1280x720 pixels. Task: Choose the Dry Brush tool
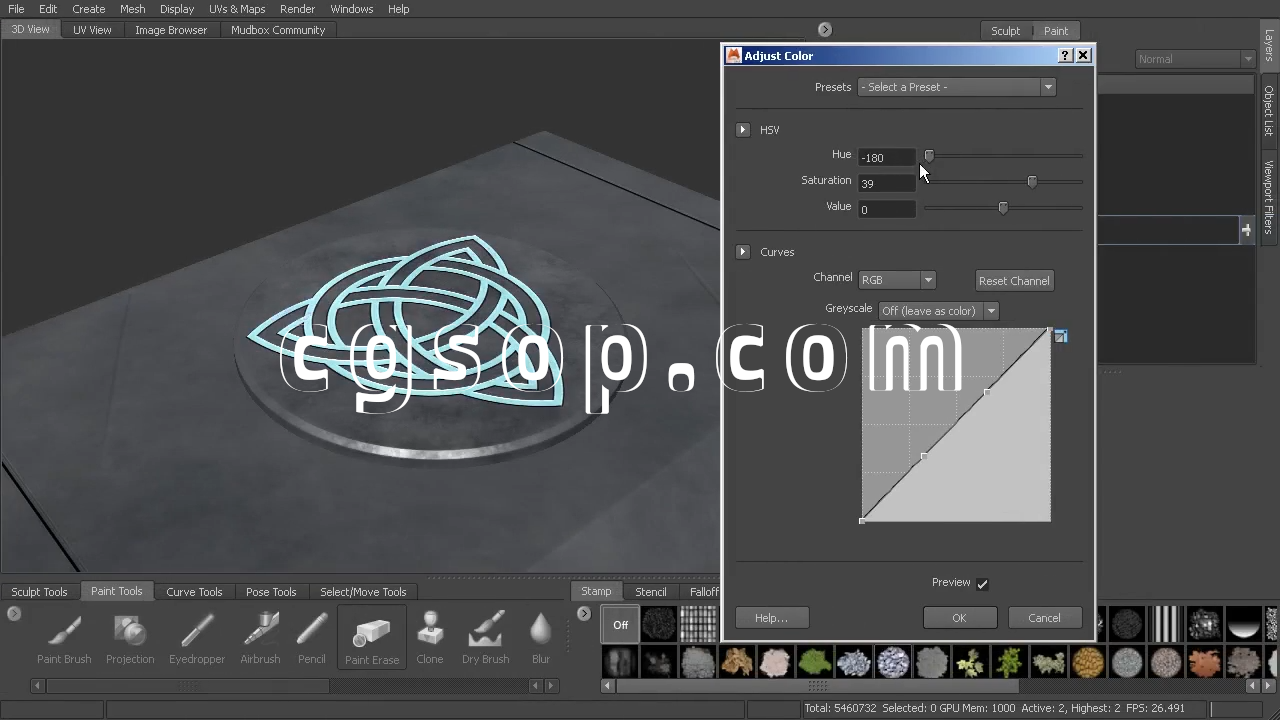485,638
